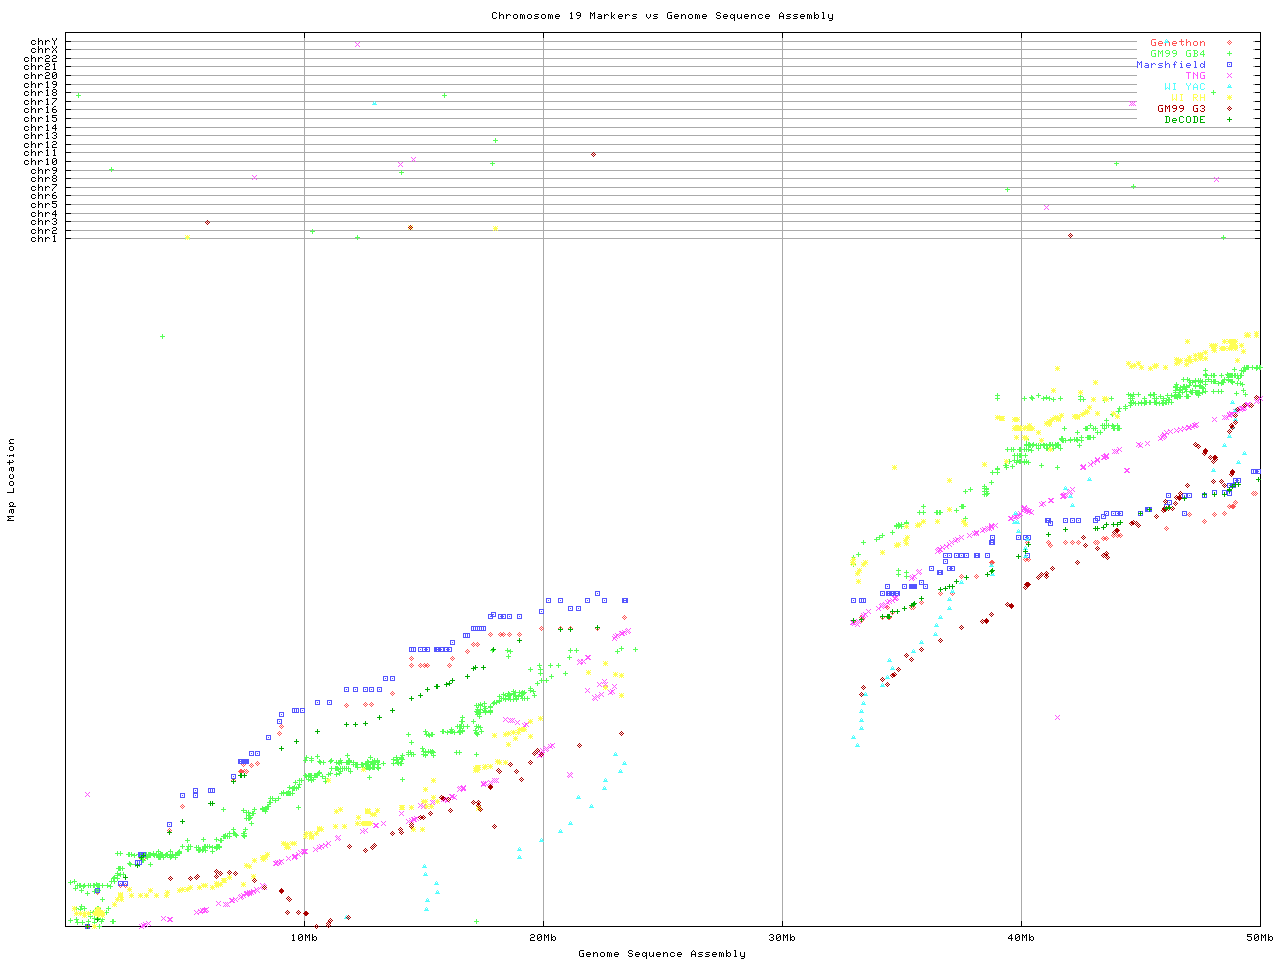Click the Genome Sequence Assembly x-axis title

662,954
